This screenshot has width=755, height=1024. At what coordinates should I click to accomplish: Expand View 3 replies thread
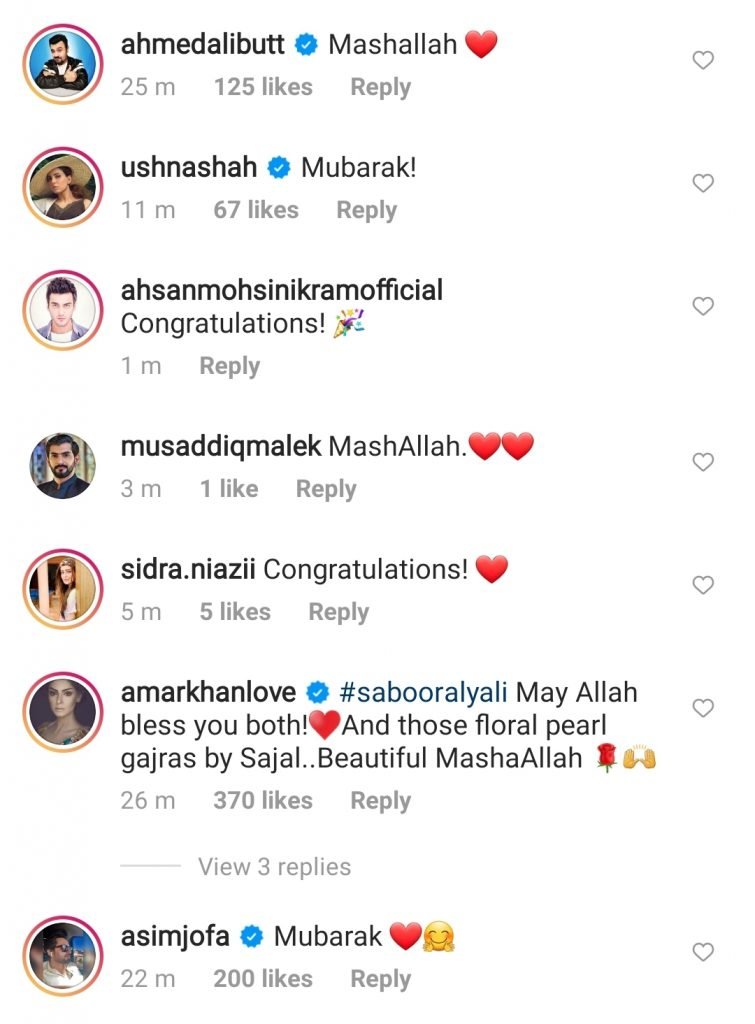[x=274, y=867]
